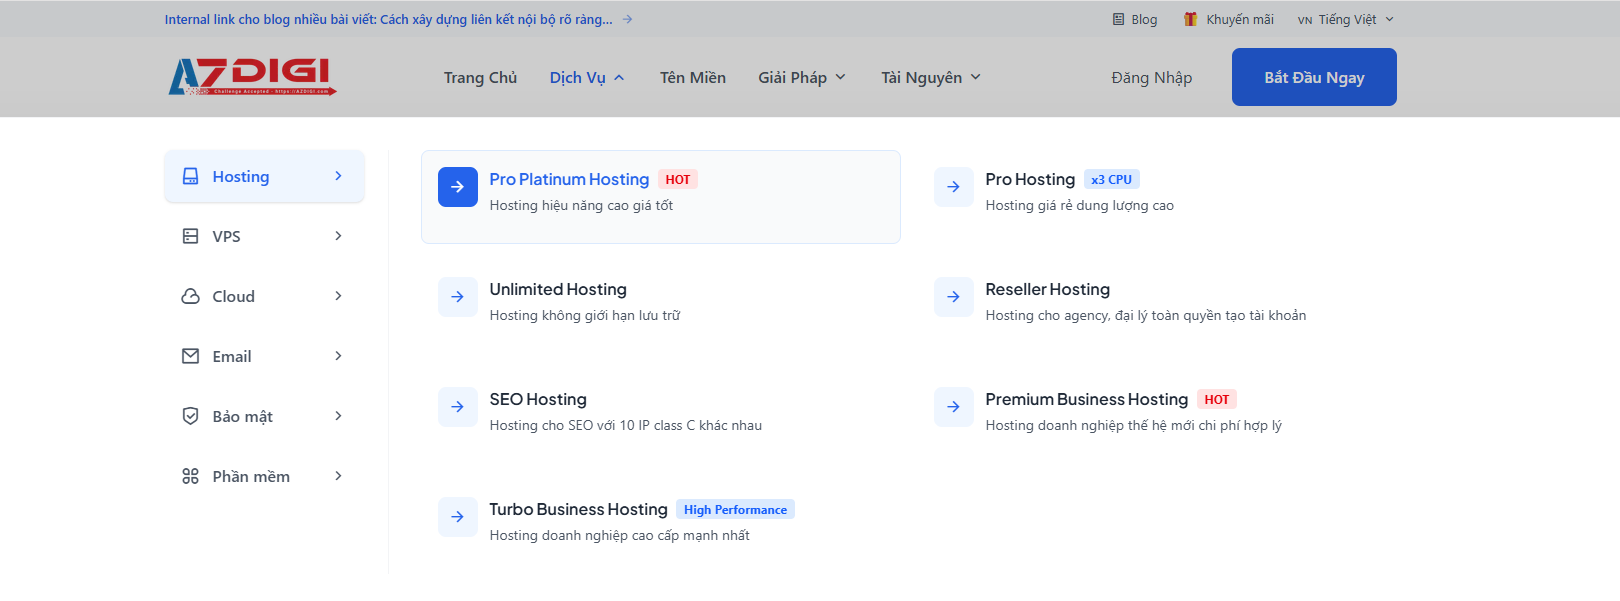This screenshot has width=1620, height=601.
Task: Click "Hosting cho agency, đại lý" description
Action: [x=1146, y=315]
